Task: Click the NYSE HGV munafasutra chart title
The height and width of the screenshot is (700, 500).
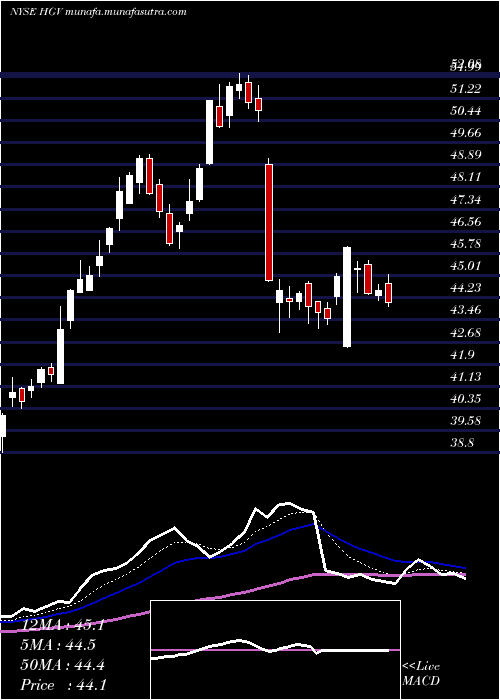Action: [97, 12]
